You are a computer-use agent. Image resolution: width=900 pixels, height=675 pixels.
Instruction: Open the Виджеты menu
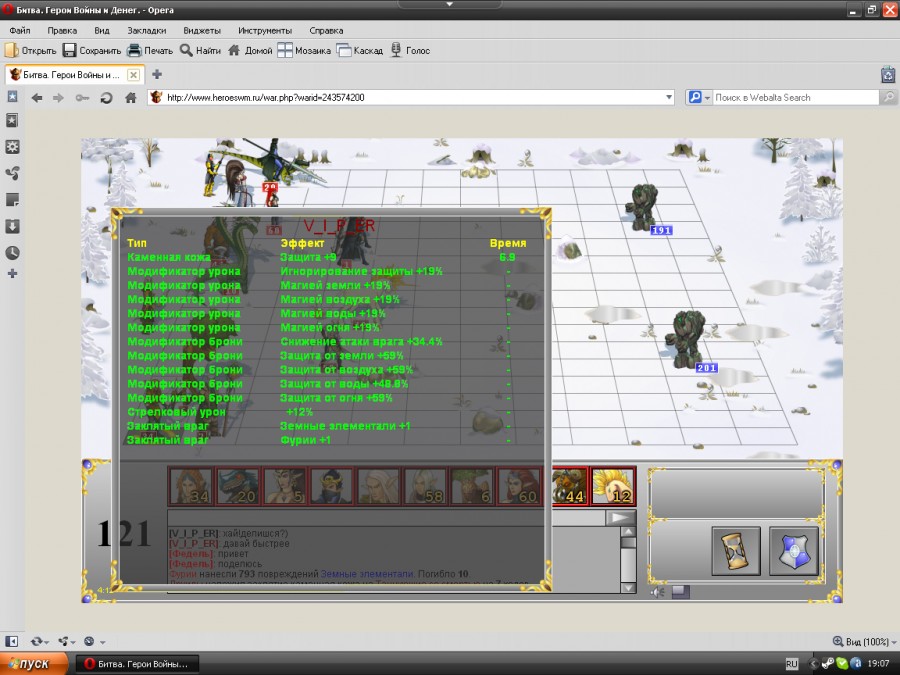[202, 30]
